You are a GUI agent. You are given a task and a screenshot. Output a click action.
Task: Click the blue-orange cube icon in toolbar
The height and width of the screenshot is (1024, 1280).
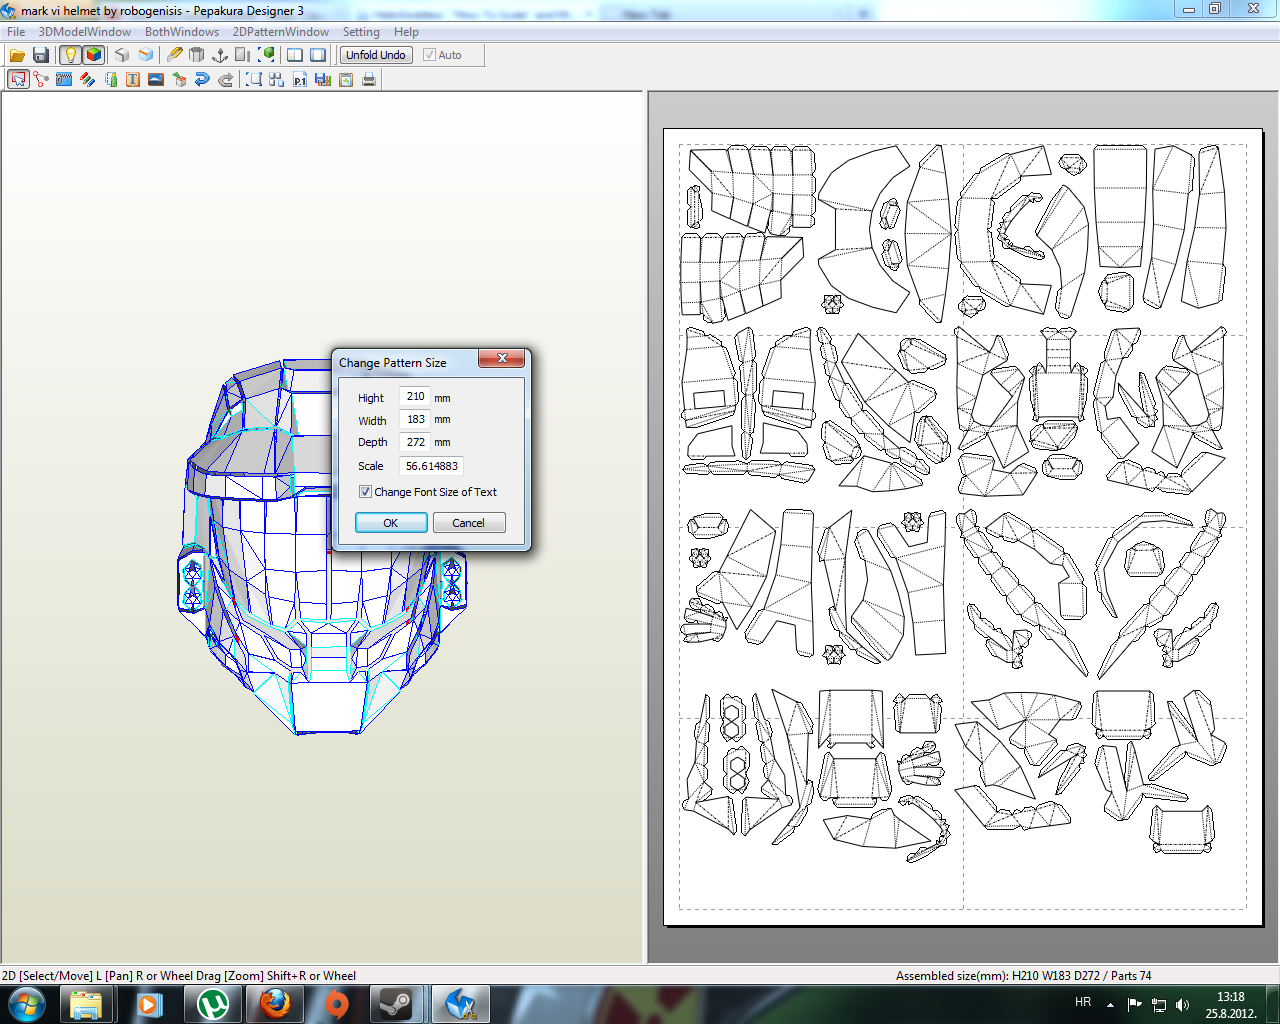146,55
